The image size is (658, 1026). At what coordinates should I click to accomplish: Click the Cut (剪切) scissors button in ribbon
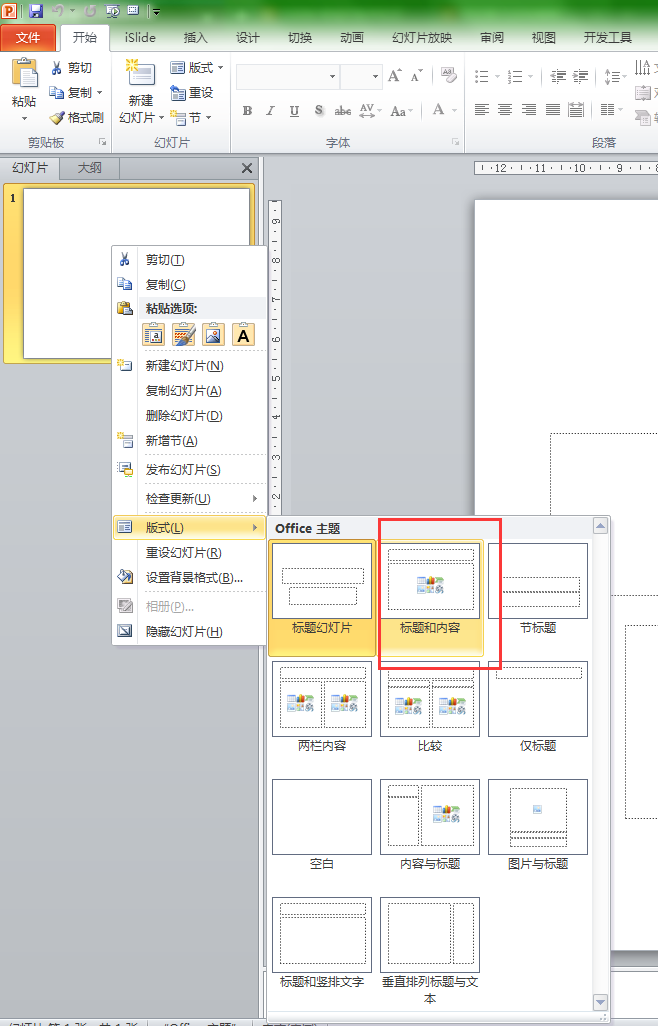[x=72, y=68]
